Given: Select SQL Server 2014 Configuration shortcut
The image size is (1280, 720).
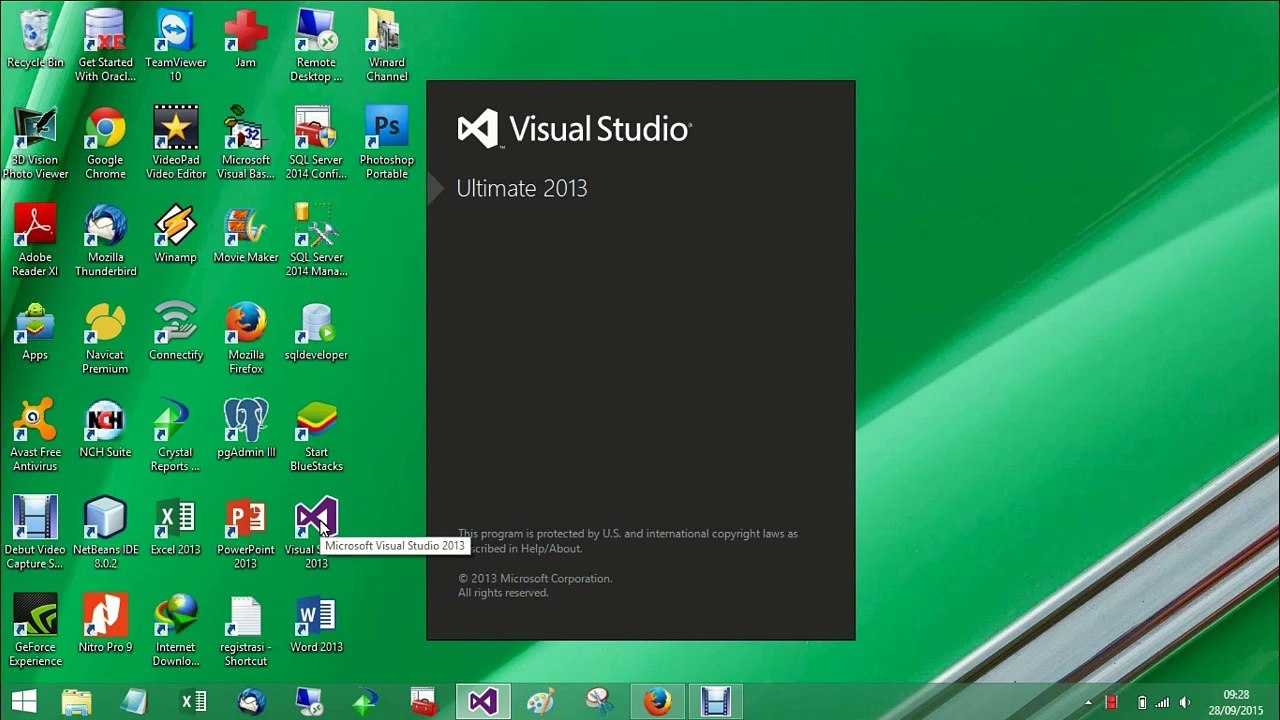Looking at the screenshot, I should tap(316, 143).
